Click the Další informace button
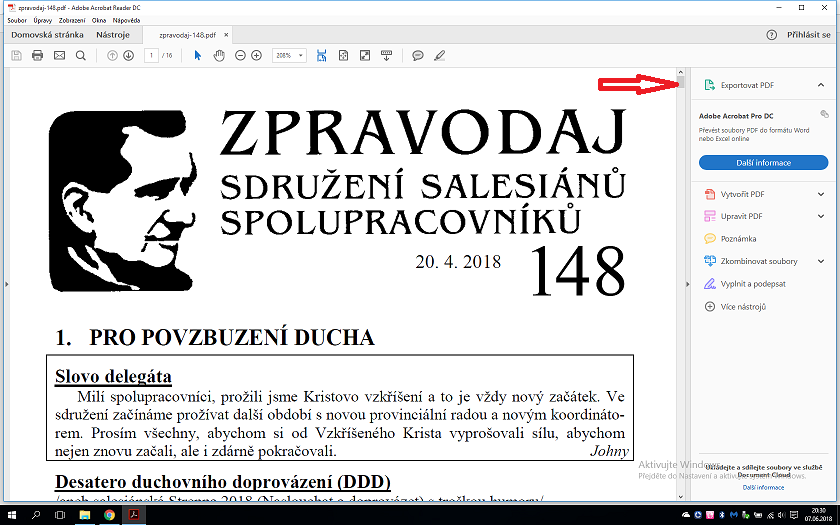 pyautogui.click(x=763, y=162)
